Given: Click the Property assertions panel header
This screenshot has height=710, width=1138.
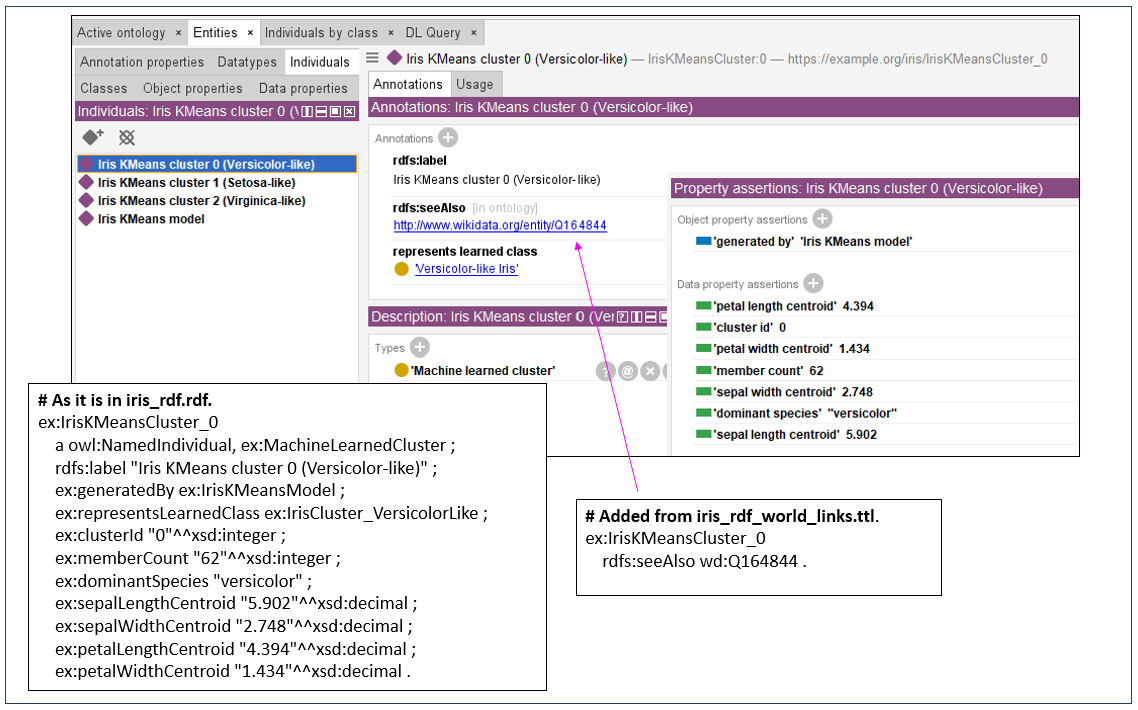Looking at the screenshot, I should [x=875, y=188].
